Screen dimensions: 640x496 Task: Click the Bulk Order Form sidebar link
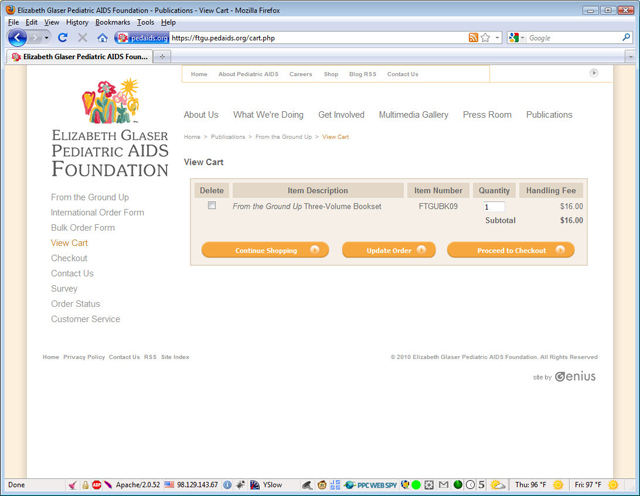pos(83,227)
